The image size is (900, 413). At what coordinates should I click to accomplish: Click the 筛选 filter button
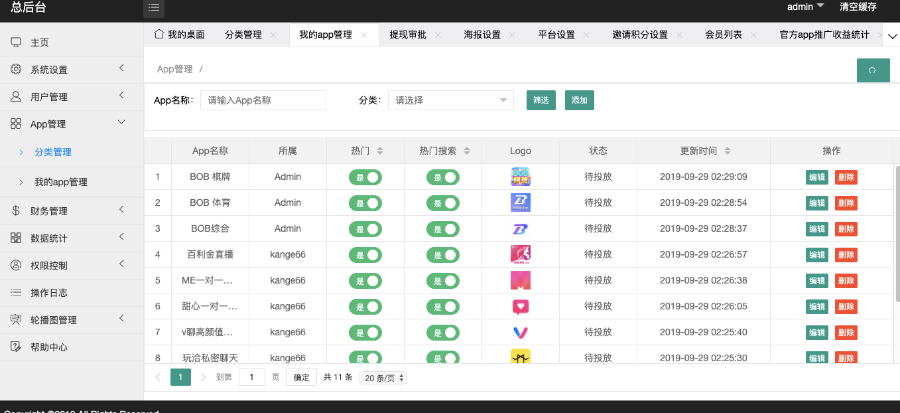[x=541, y=100]
